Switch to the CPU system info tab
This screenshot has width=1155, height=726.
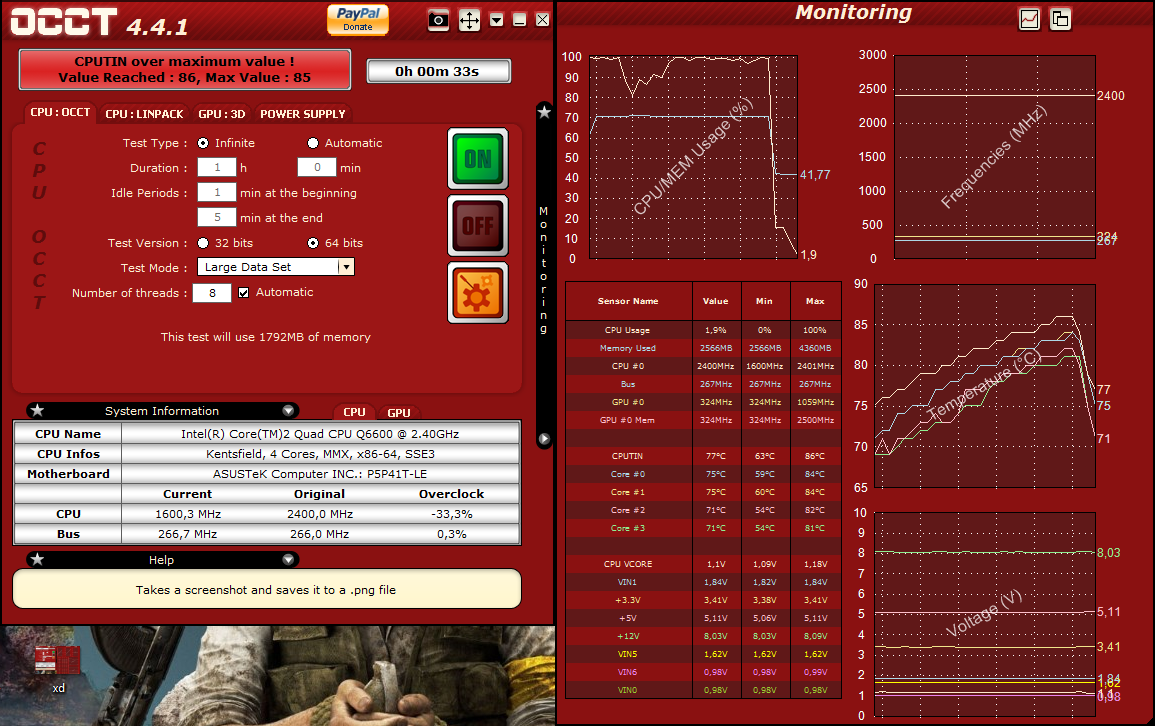tap(354, 412)
